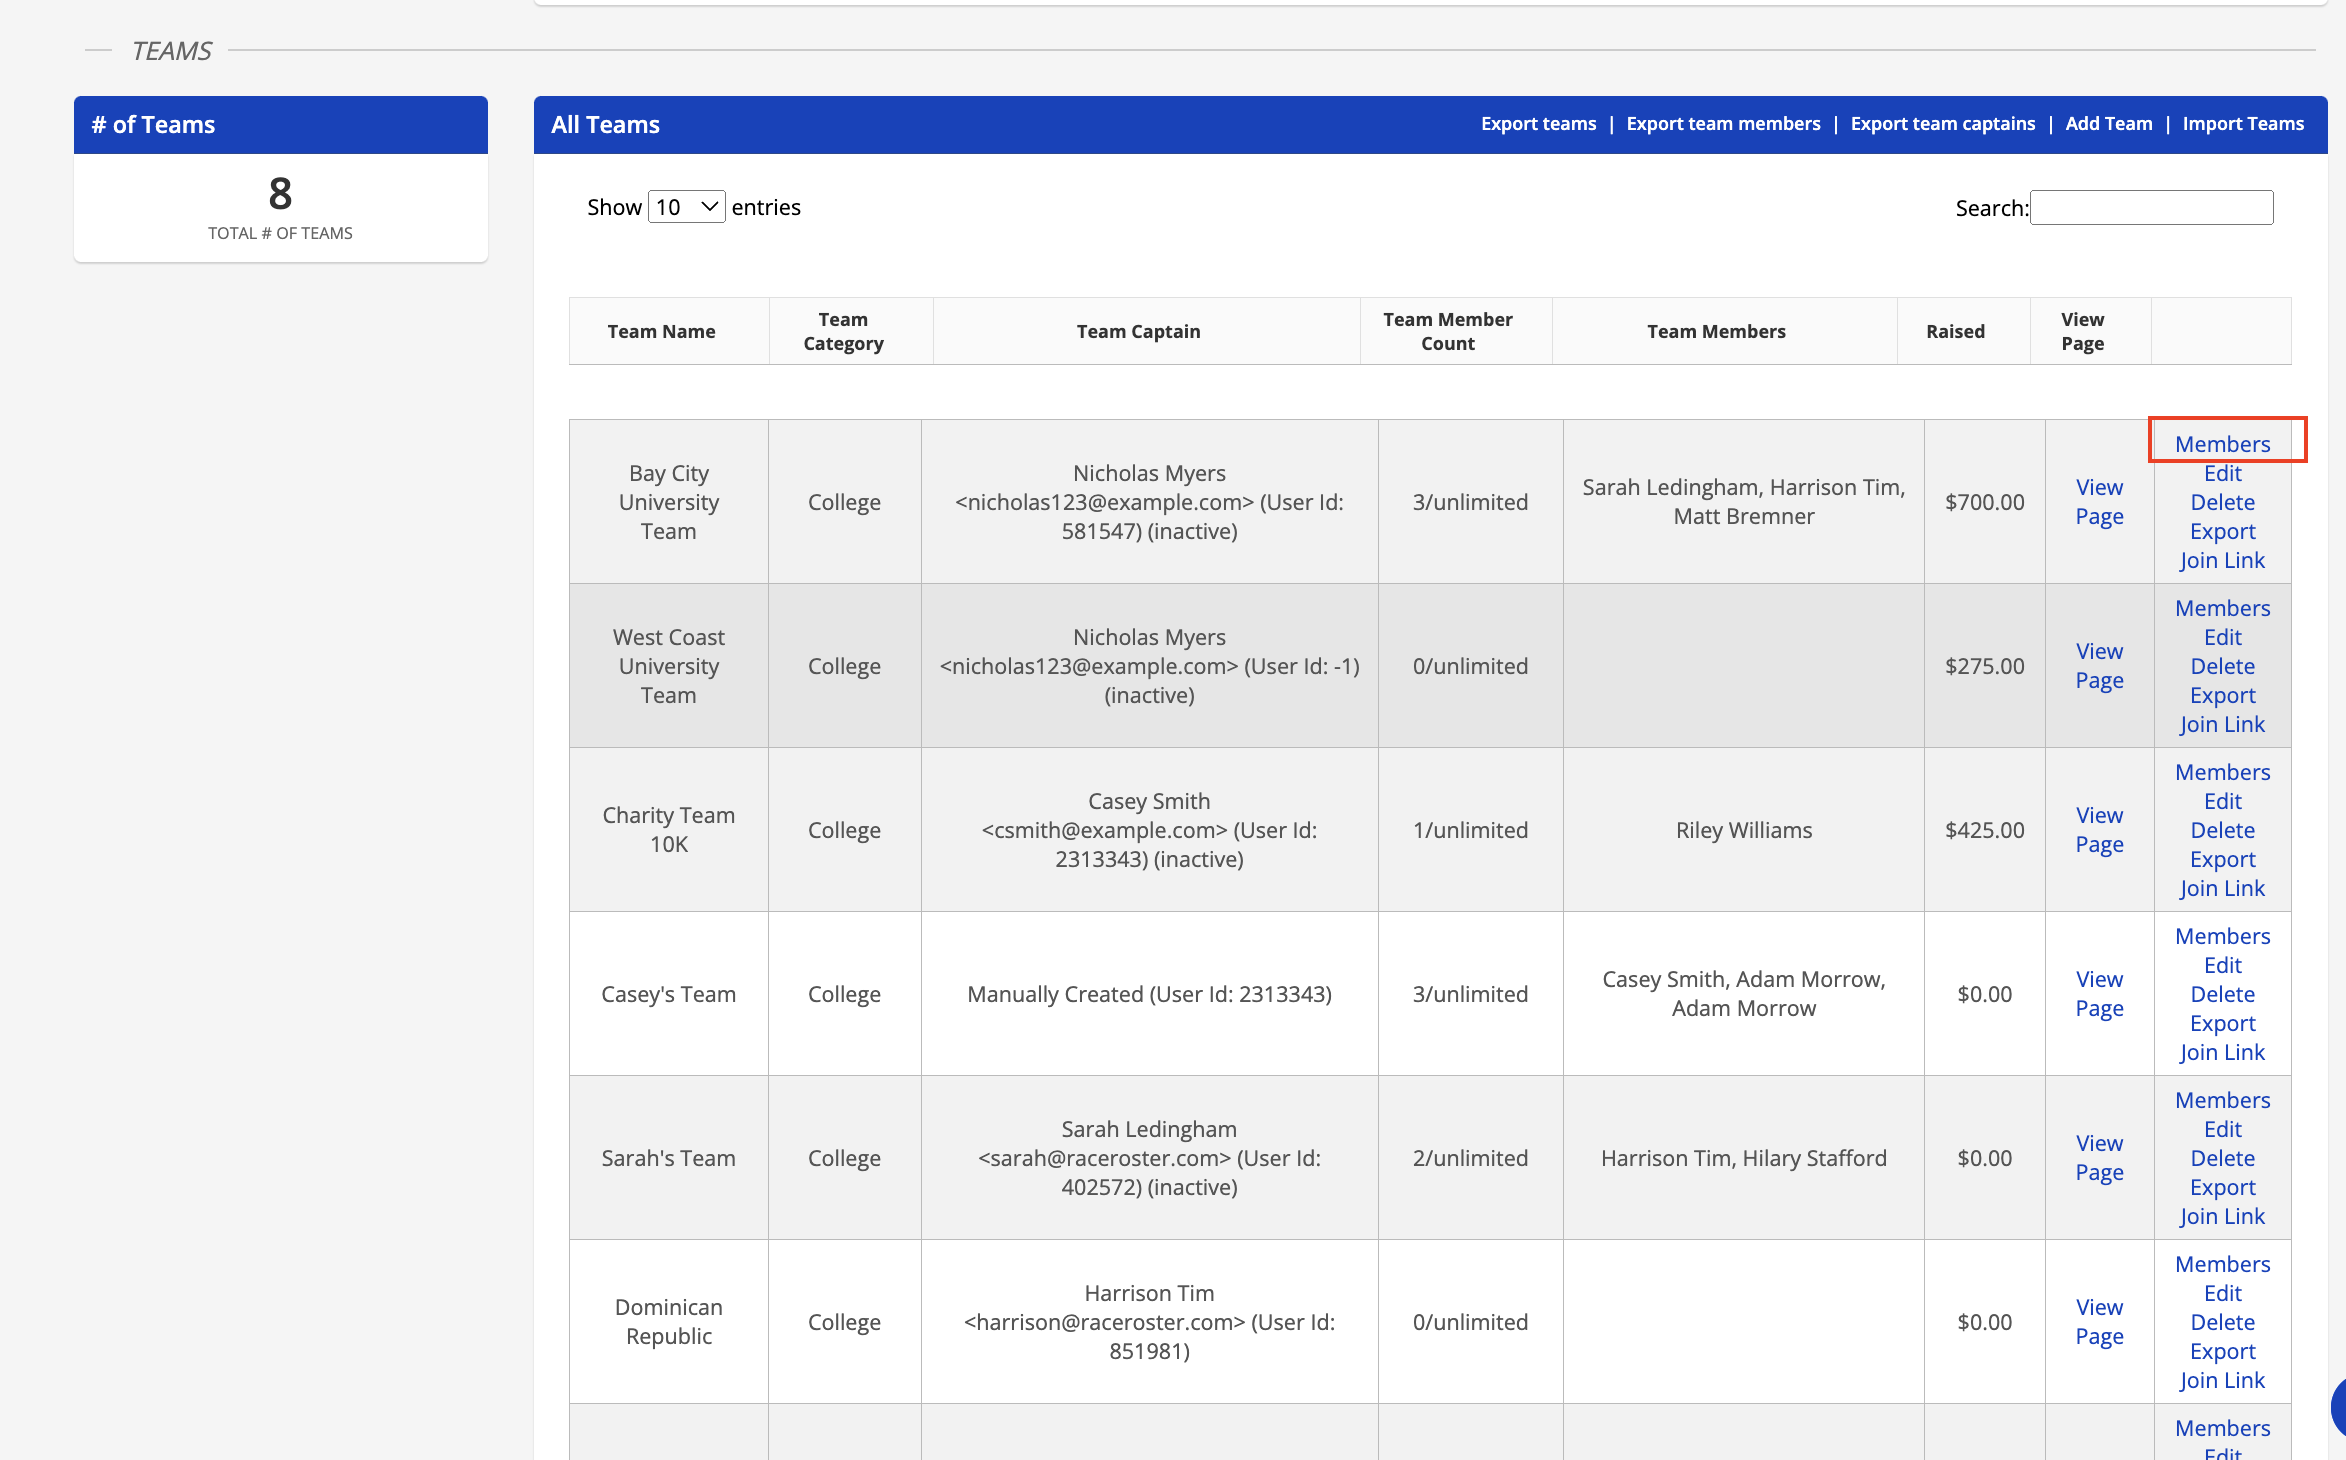Export the Casey's Team row
This screenshot has width=2346, height=1460.
pyautogui.click(x=2222, y=1023)
